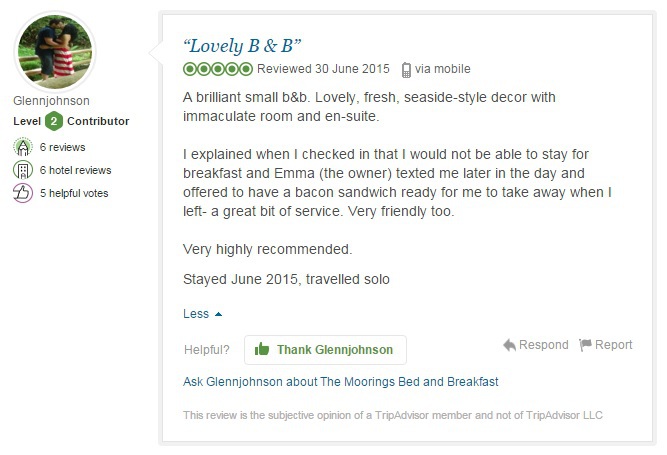Click the Respond reply arrow icon

(x=510, y=345)
